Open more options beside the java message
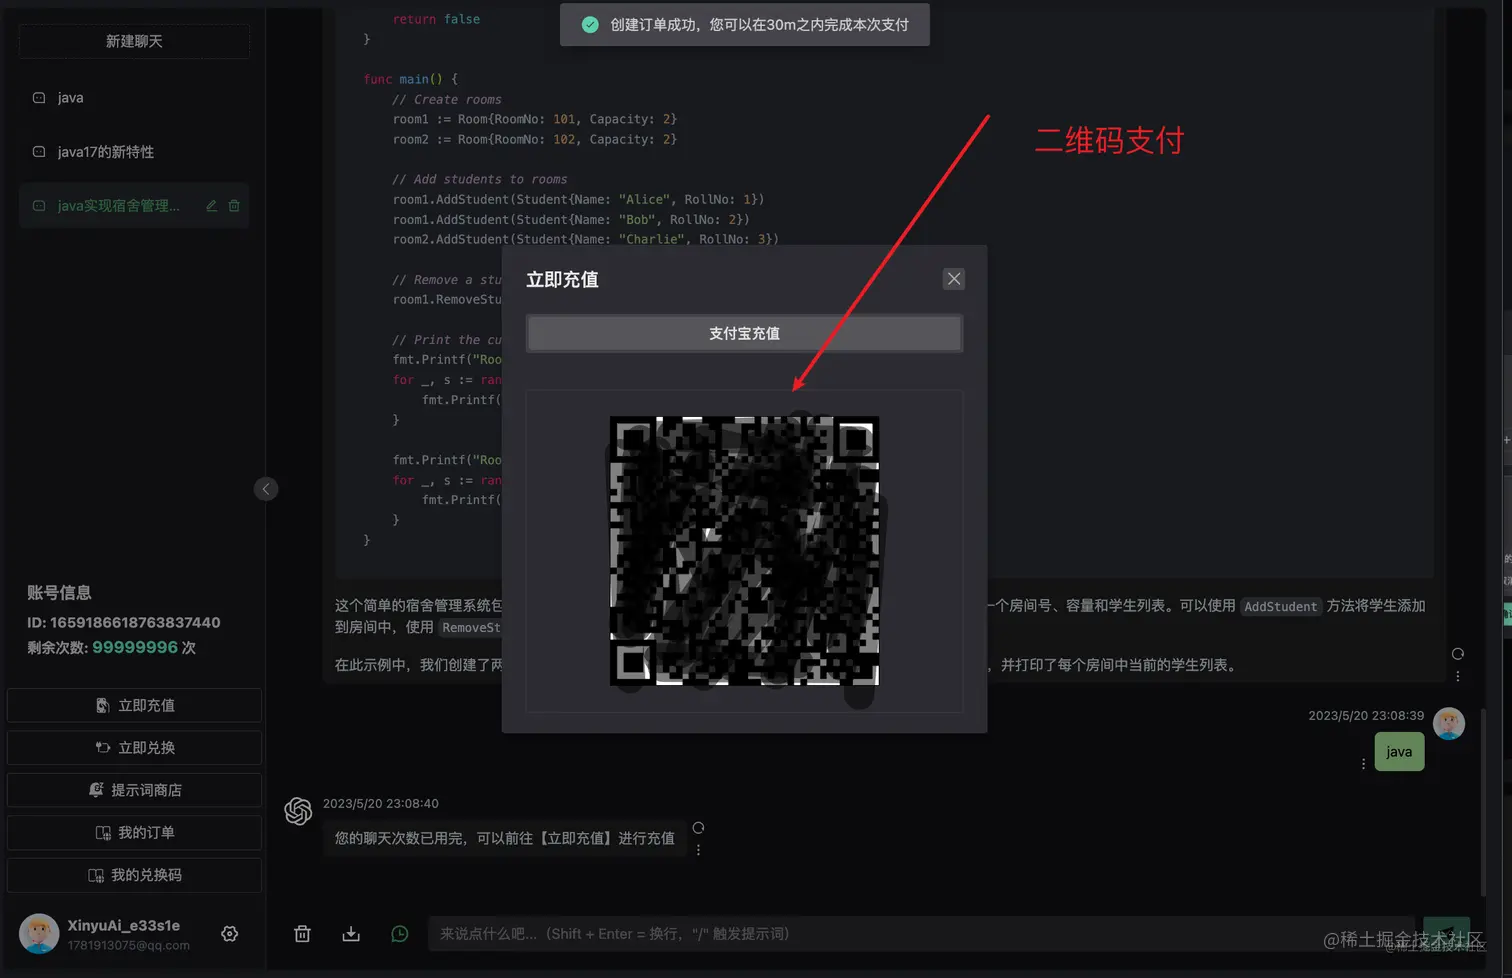Screen dimensions: 1512x978 1363,764
